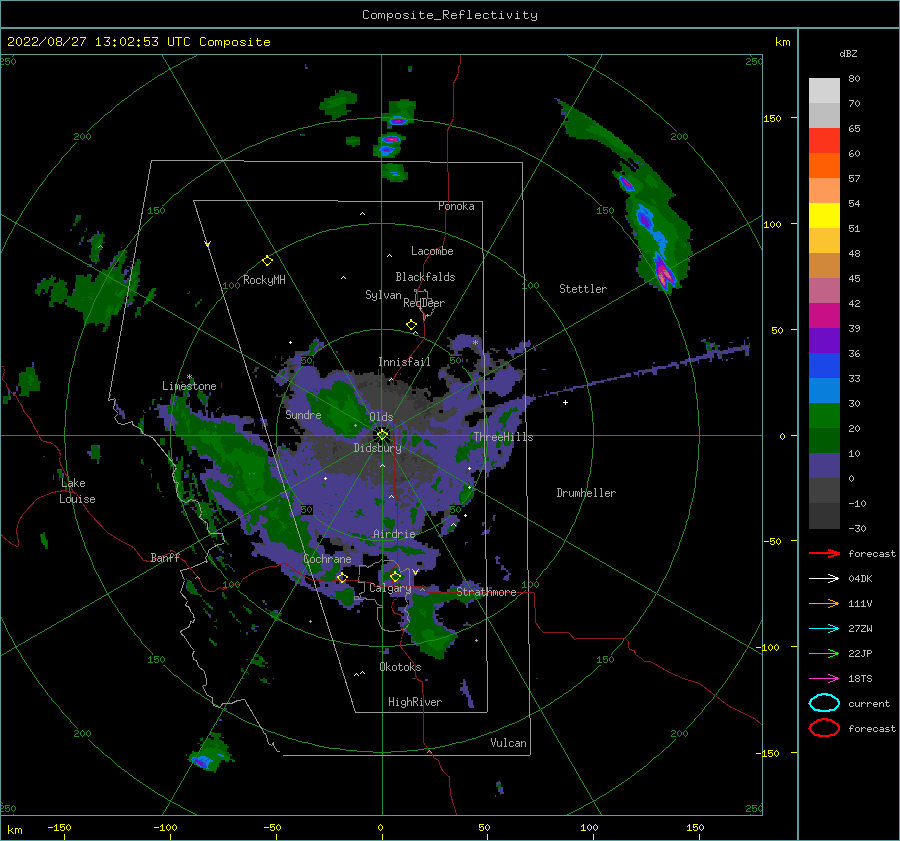This screenshot has height=841, width=900.
Task: Click the Didsbury label
Action: (x=378, y=448)
